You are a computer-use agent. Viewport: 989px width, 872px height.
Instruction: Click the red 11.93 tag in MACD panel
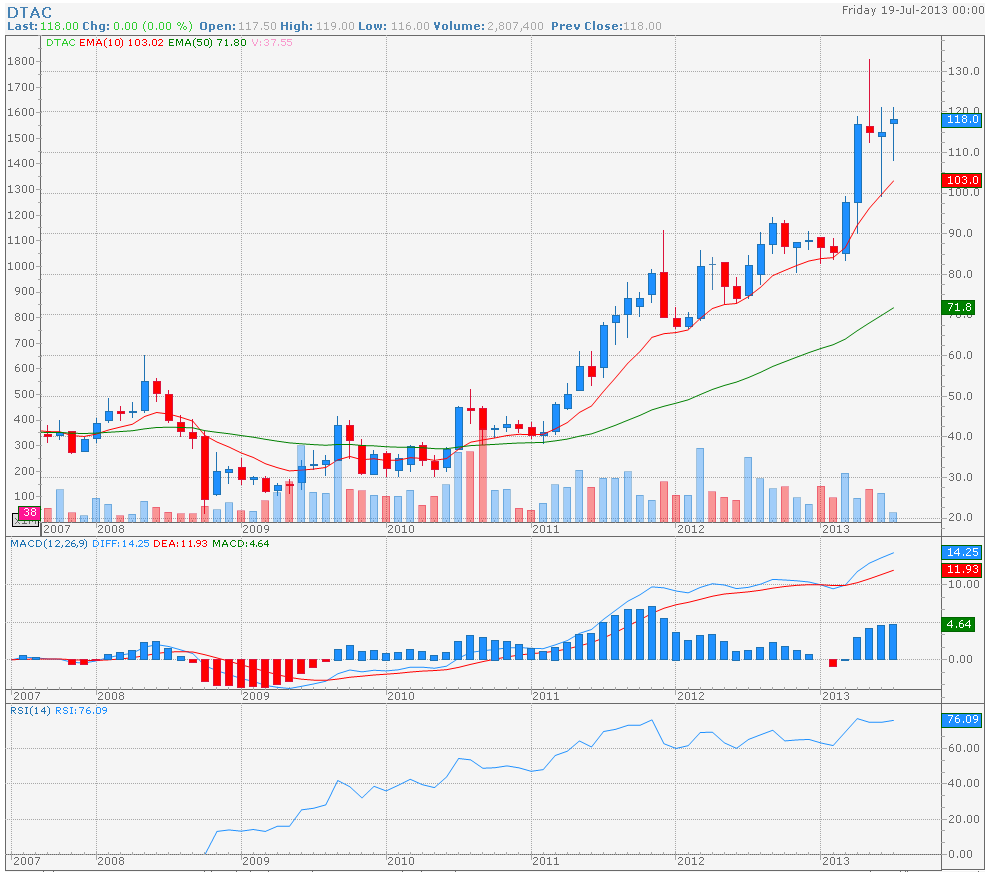[x=961, y=569]
